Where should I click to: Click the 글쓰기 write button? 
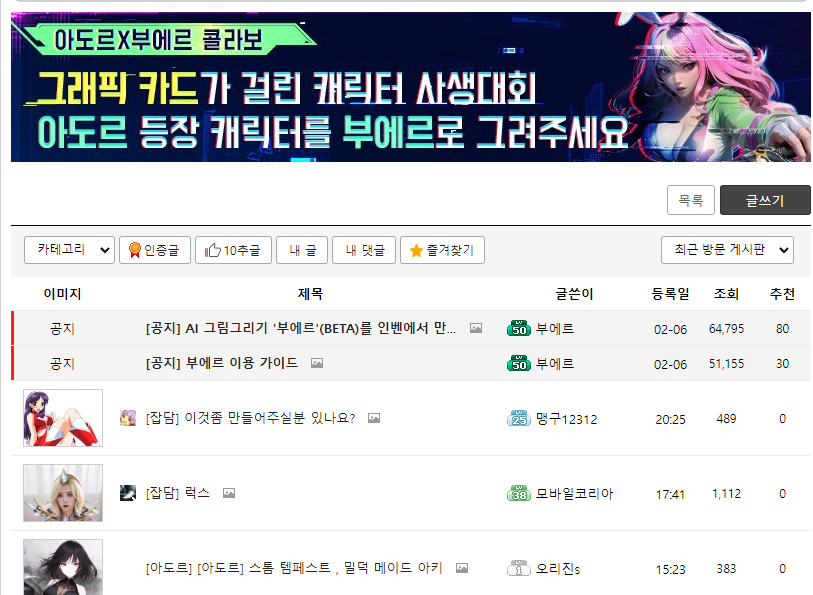[765, 200]
